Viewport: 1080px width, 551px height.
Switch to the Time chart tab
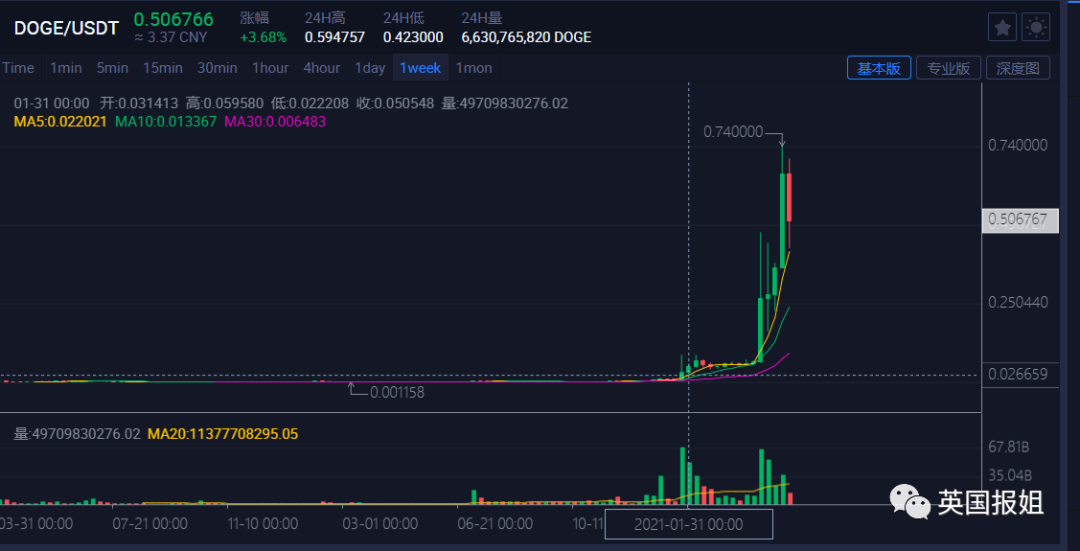[18, 67]
